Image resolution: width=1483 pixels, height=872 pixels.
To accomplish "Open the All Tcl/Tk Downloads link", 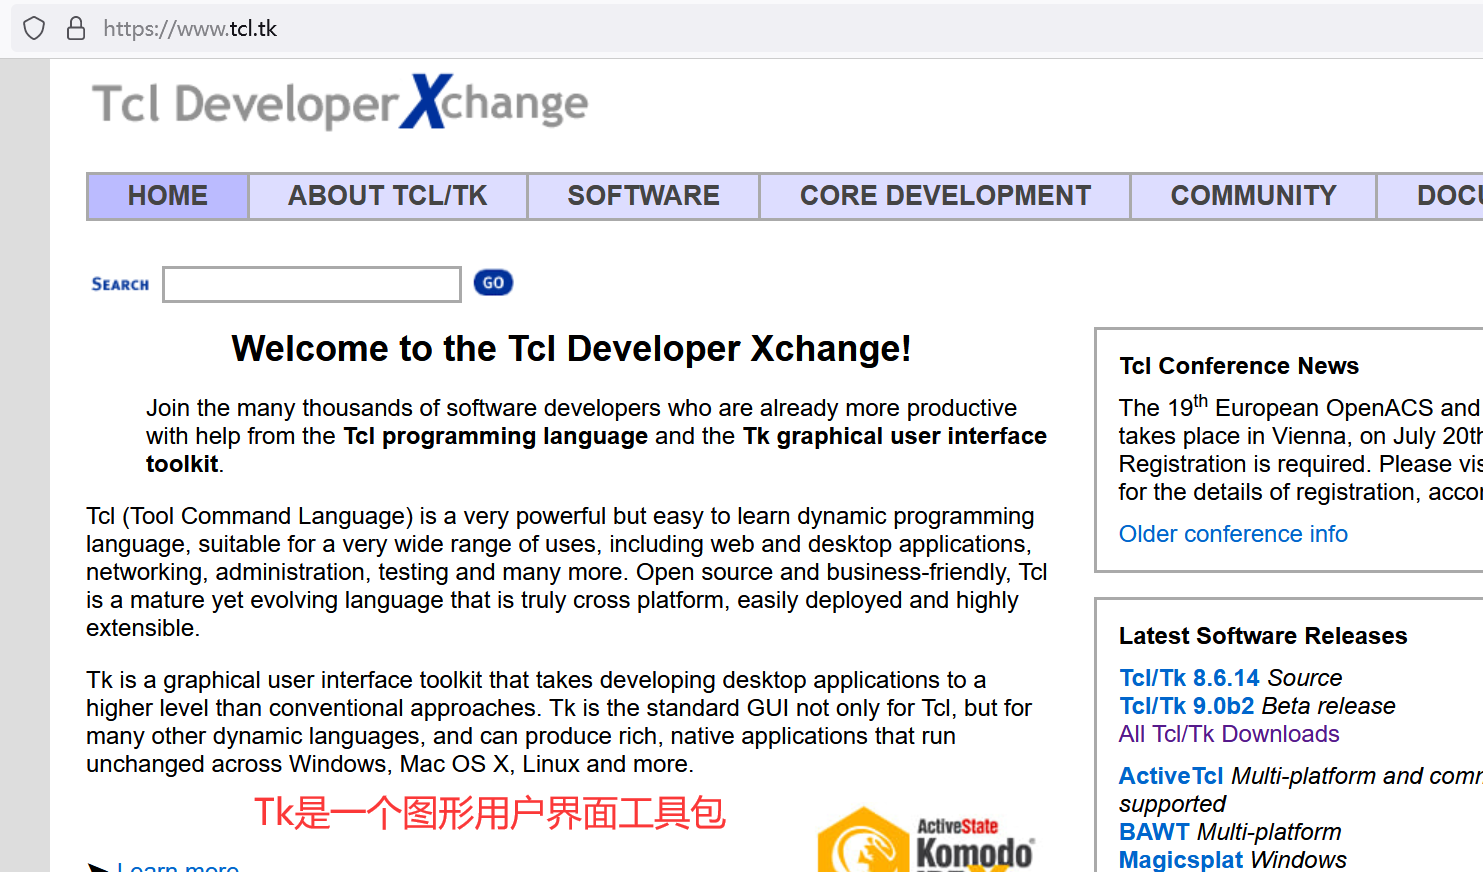I will [1229, 734].
